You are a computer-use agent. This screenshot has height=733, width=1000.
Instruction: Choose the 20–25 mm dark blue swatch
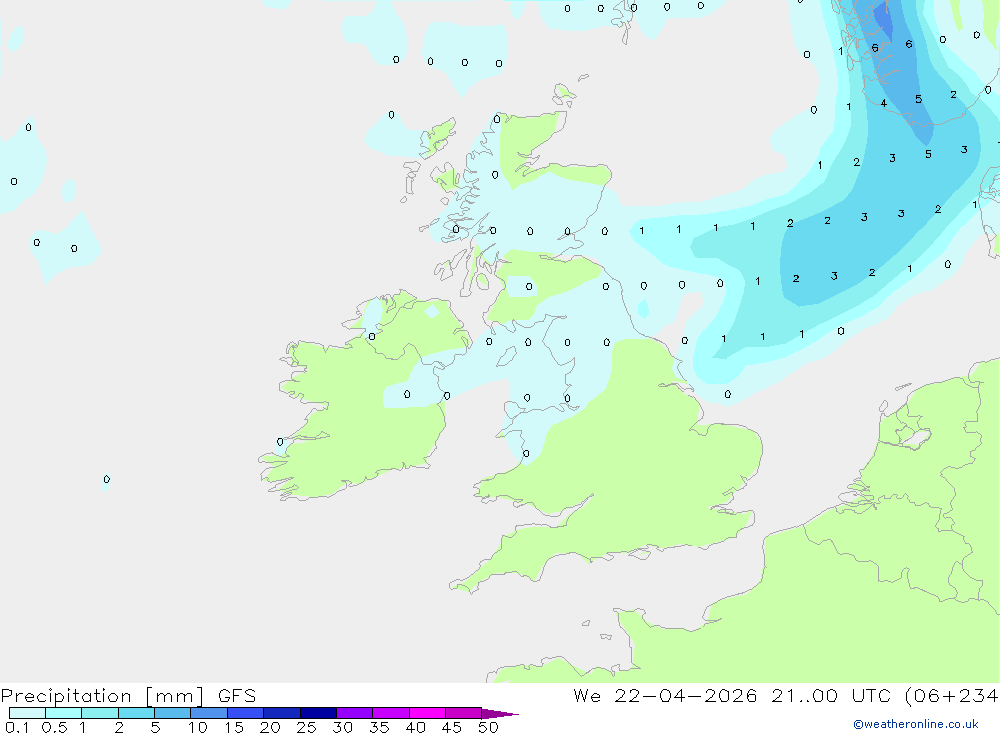point(281,713)
